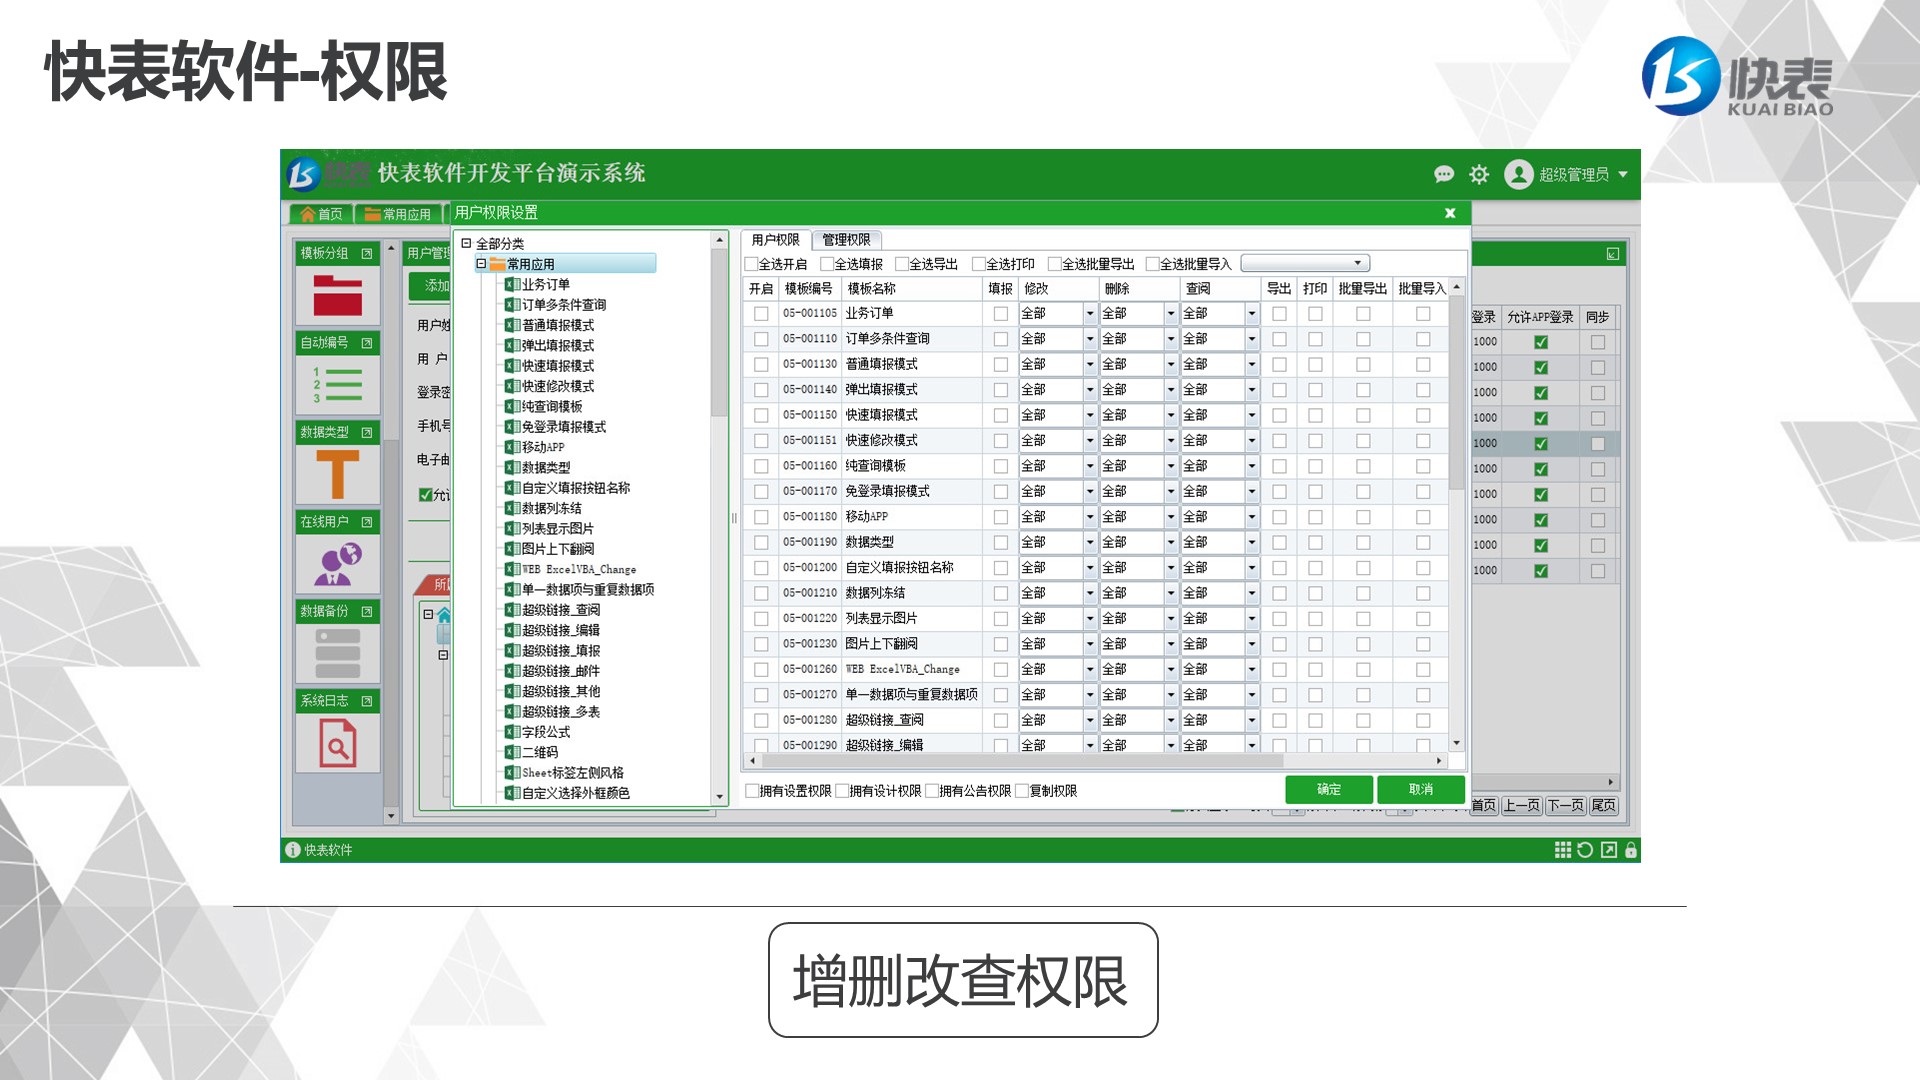Select 移动APP template in tree
The image size is (1920, 1080).
tap(542, 447)
